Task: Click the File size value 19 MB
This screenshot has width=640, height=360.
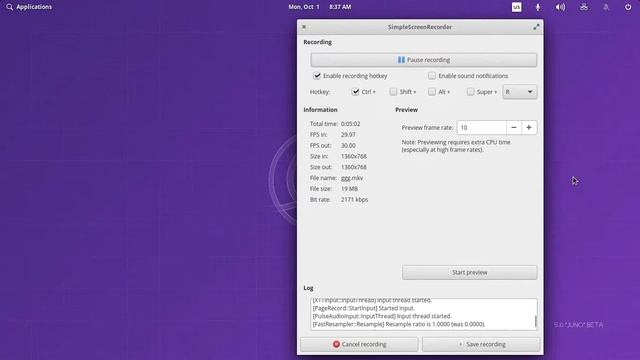Action: pos(349,189)
